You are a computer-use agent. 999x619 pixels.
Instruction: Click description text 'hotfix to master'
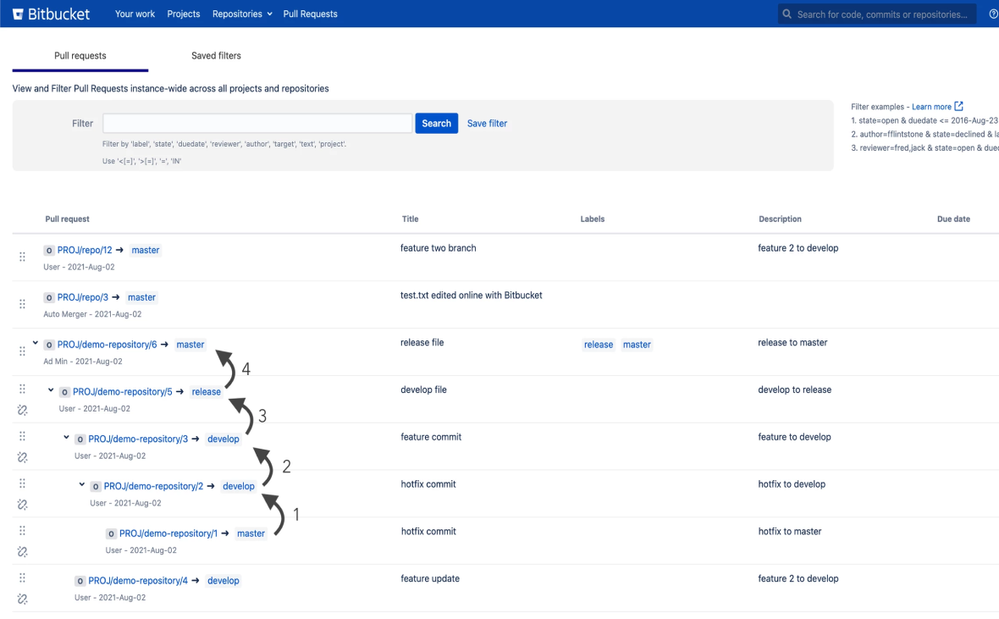click(x=789, y=531)
